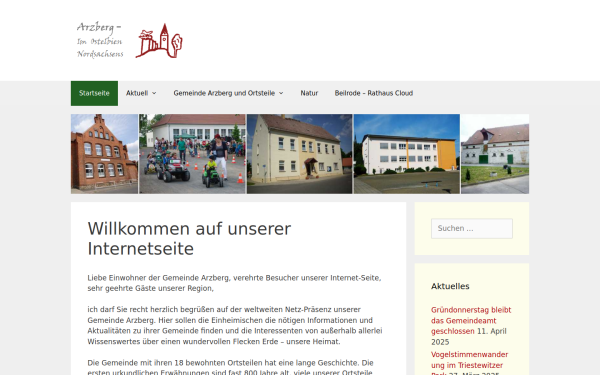The image size is (600, 375).
Task: Open Beilrode – Rathaus Cloud link
Action: tap(374, 93)
